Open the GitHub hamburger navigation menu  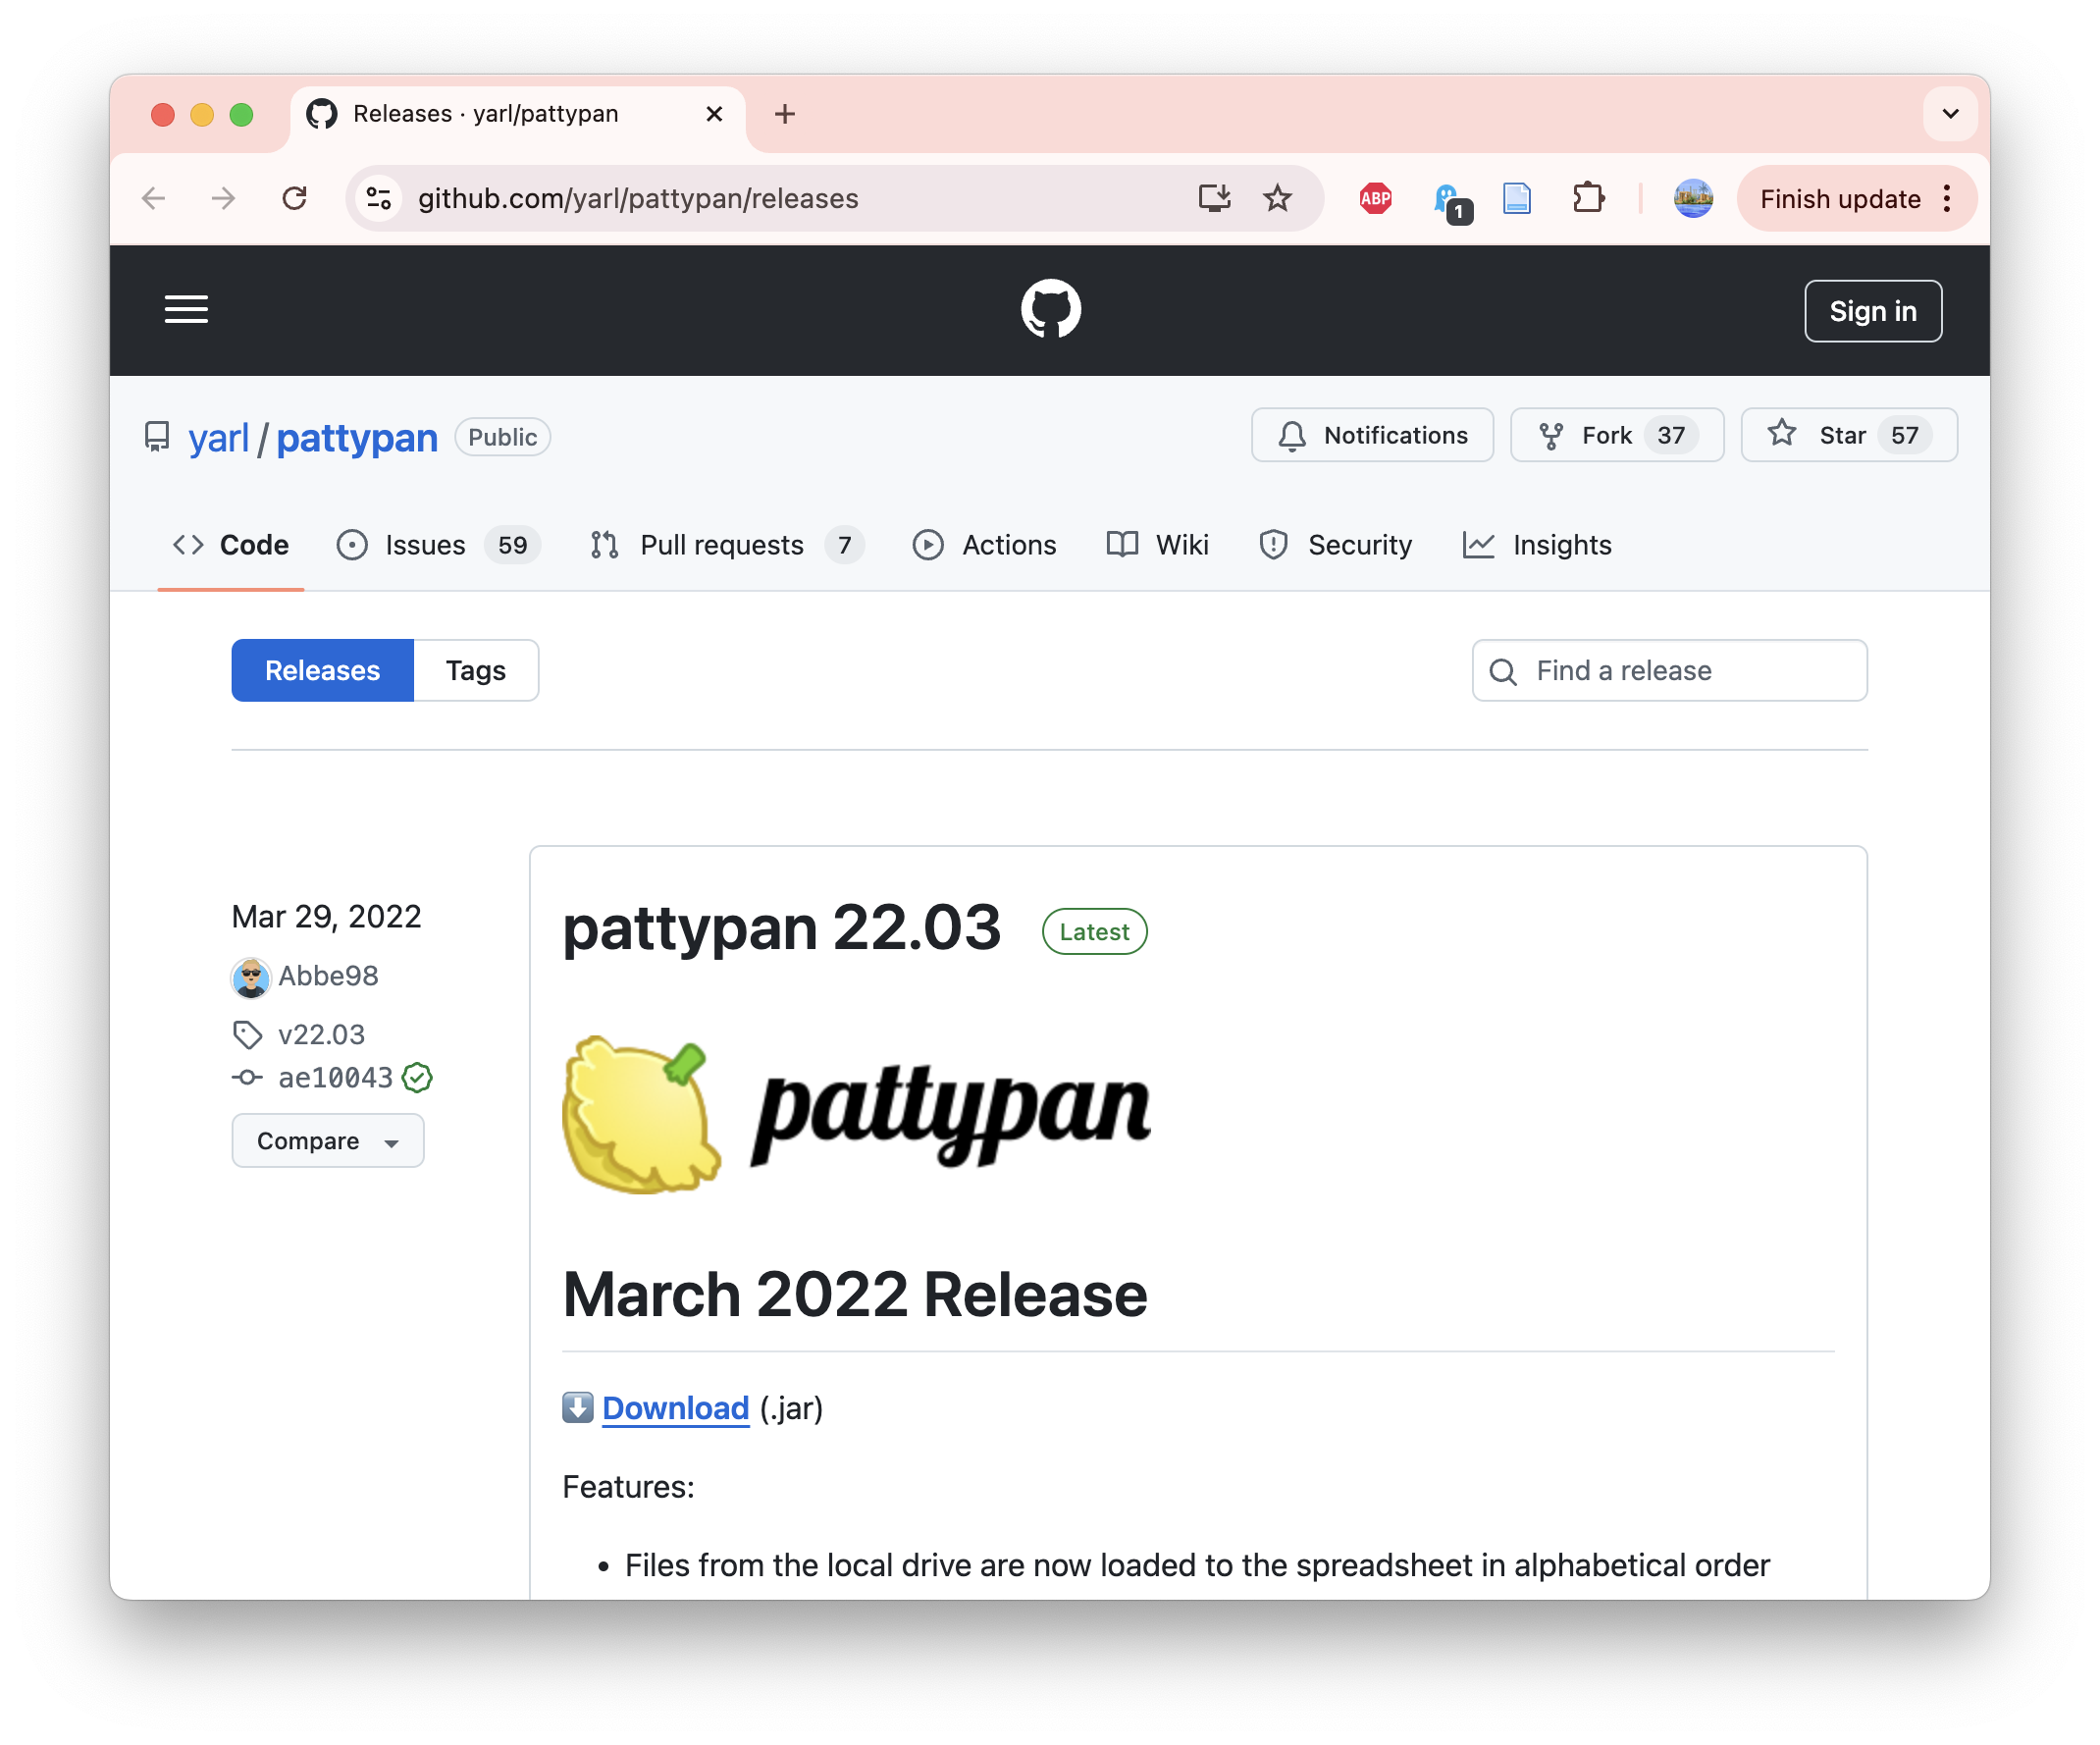186,310
